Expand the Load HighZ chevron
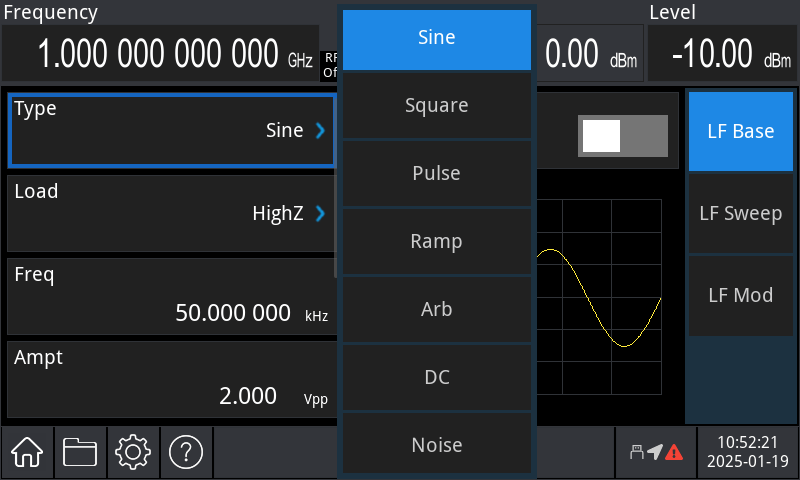 tap(320, 213)
